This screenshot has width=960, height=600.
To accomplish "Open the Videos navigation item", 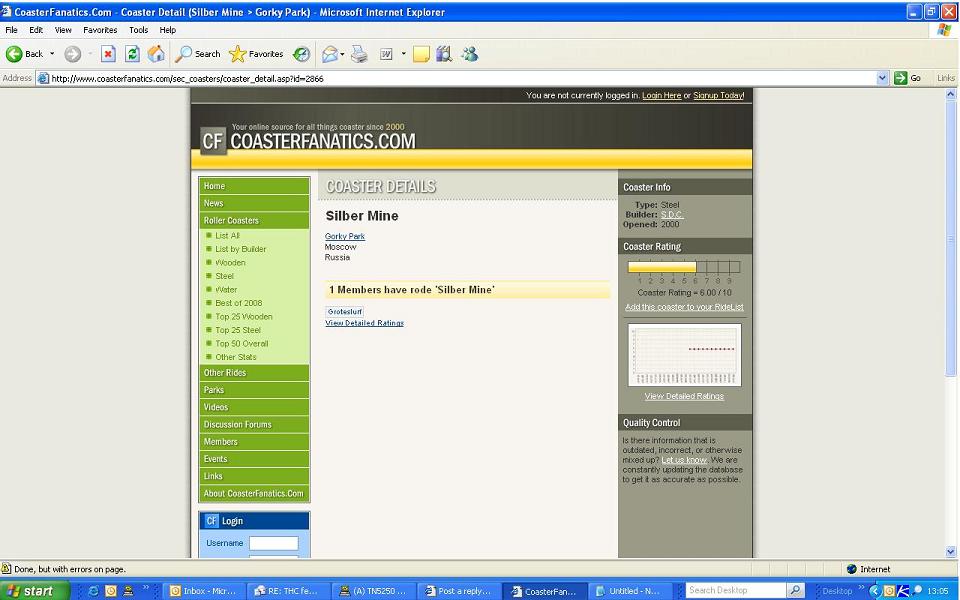I will (254, 407).
